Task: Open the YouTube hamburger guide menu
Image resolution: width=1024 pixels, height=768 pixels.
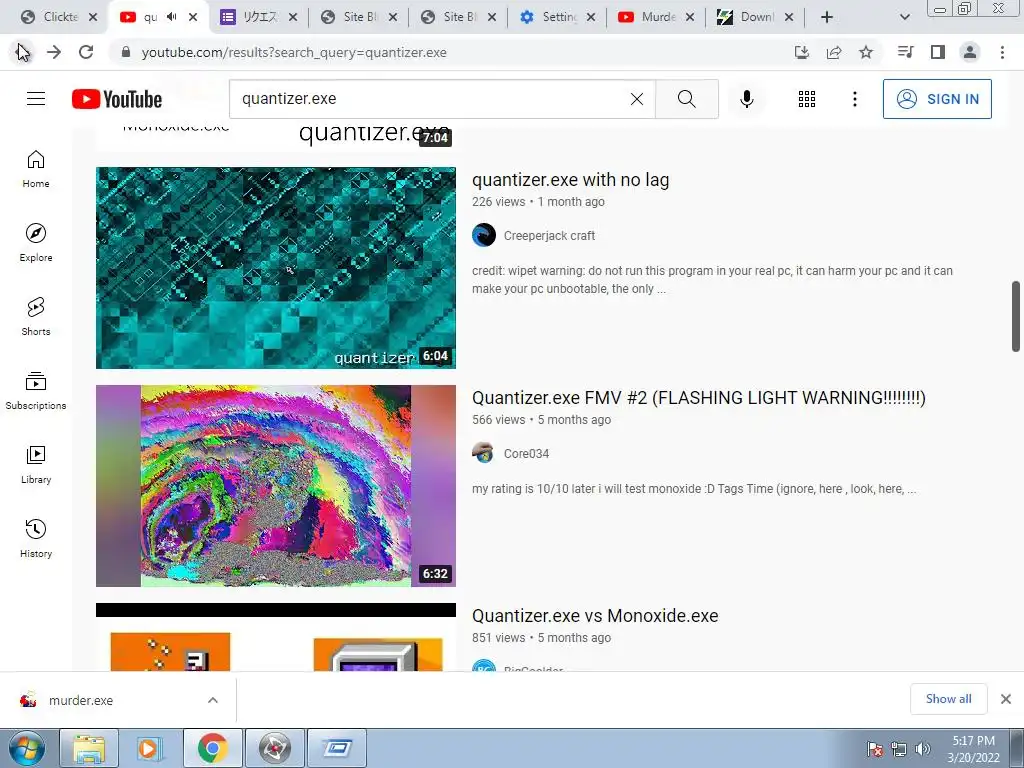Action: point(36,99)
